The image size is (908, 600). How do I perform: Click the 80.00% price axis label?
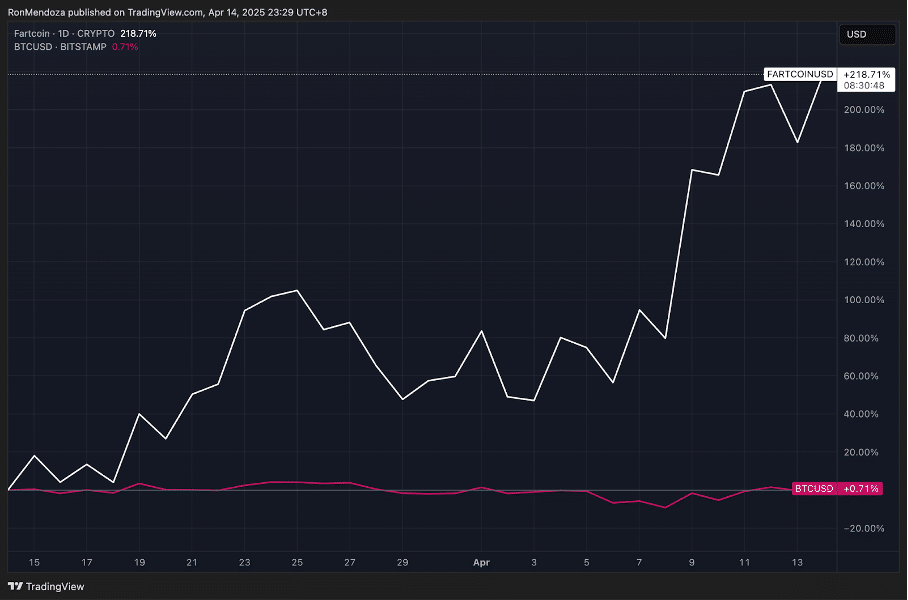[861, 338]
